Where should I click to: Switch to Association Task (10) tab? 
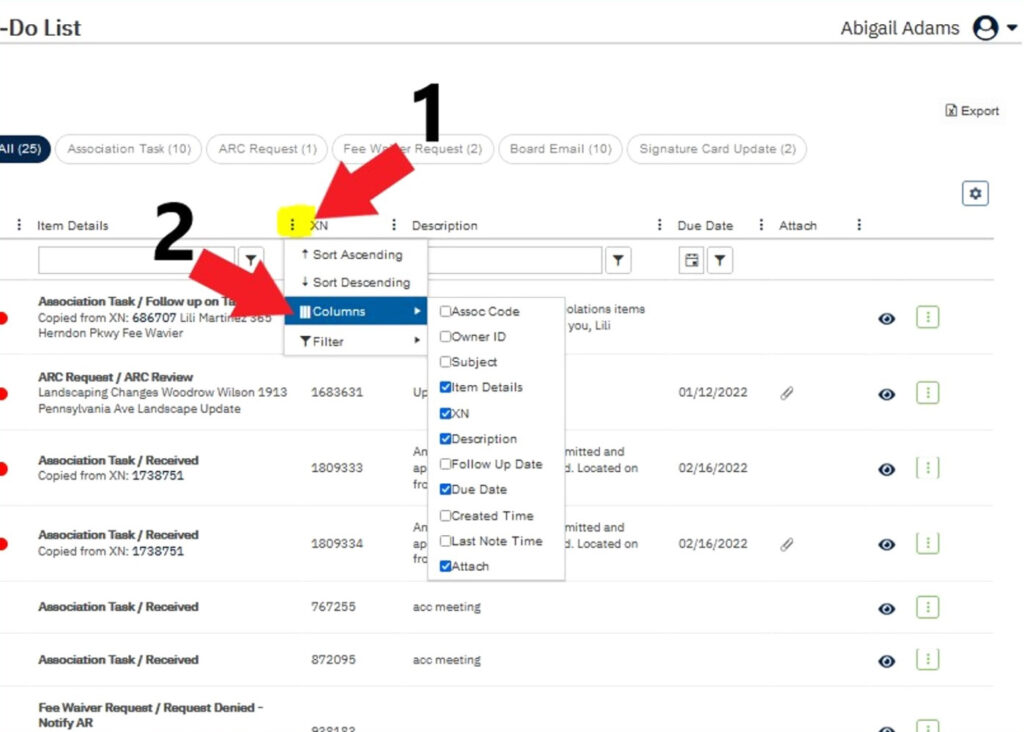129,149
